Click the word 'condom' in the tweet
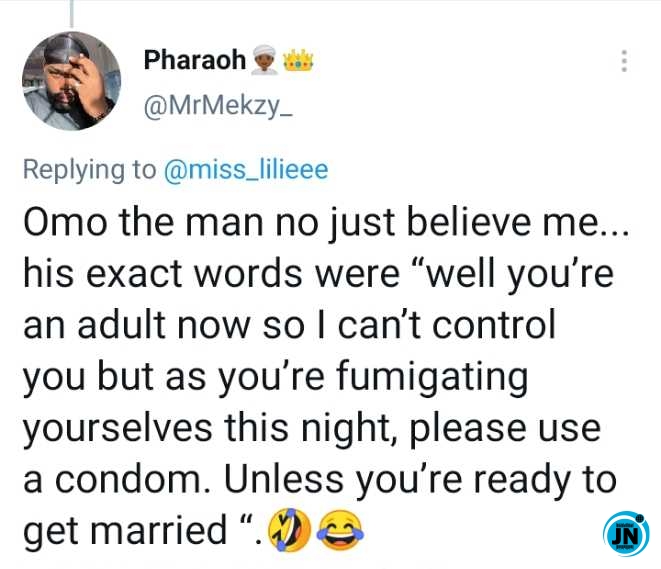Screen dimensions: 661x569 (133, 480)
